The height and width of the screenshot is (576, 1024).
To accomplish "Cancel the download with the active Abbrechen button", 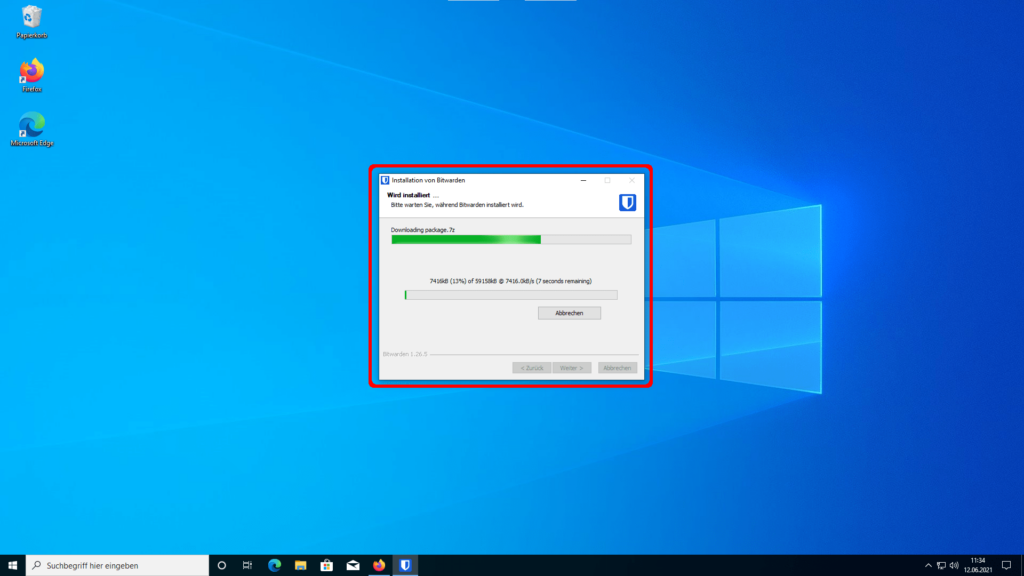I will [x=569, y=313].
